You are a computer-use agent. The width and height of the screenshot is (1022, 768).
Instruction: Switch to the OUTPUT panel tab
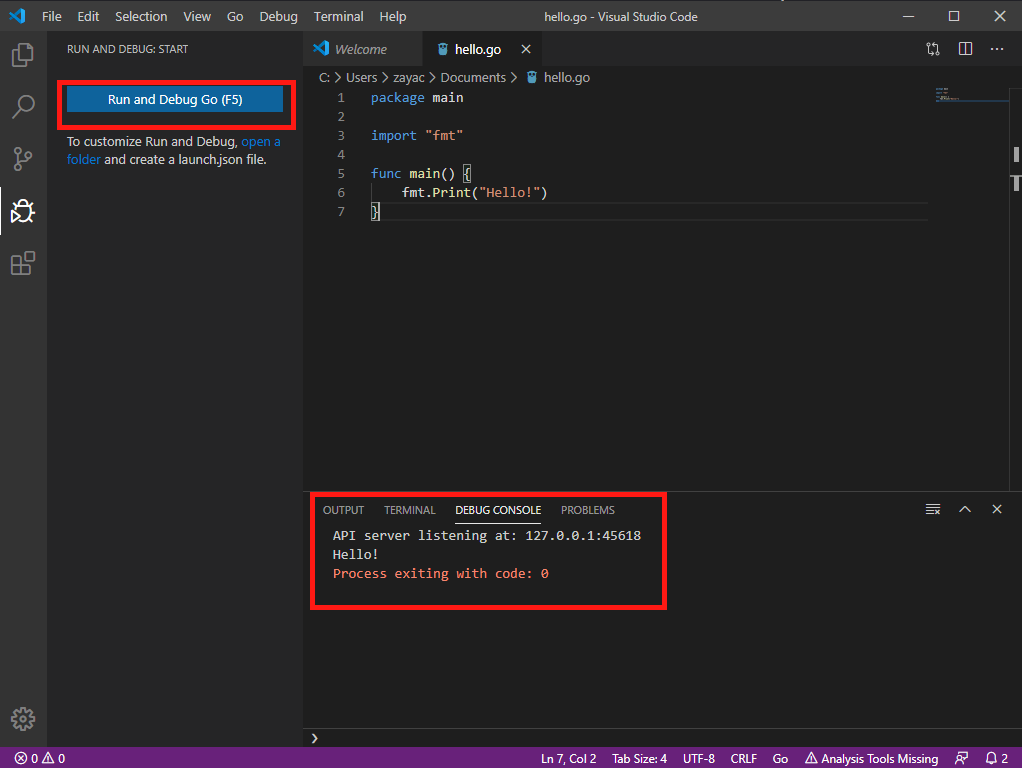click(343, 510)
